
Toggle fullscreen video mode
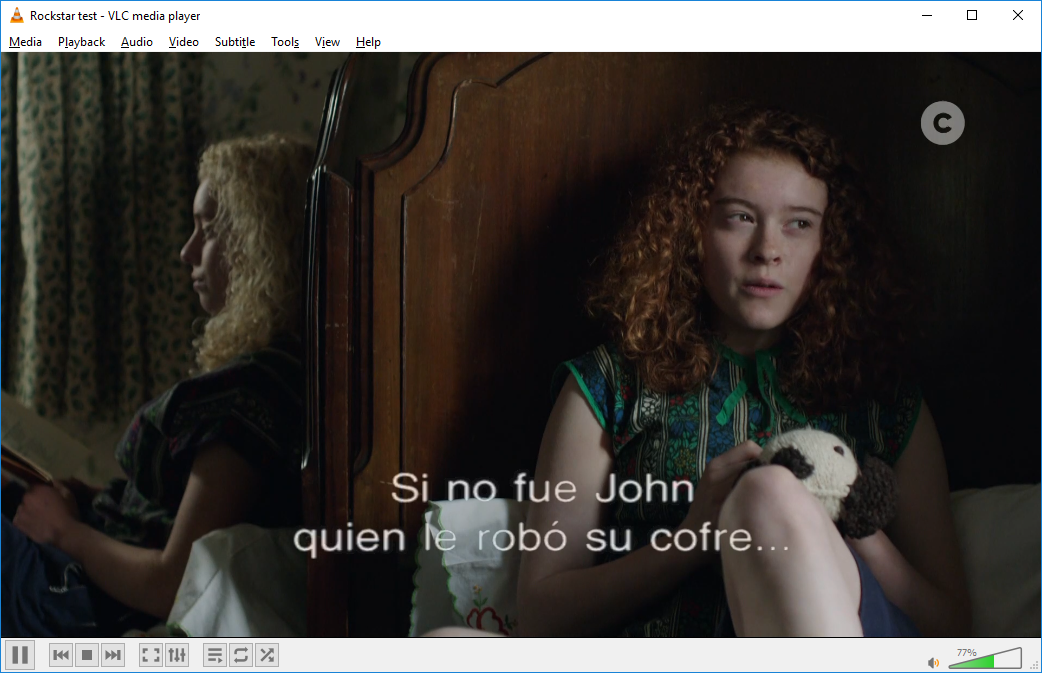151,655
